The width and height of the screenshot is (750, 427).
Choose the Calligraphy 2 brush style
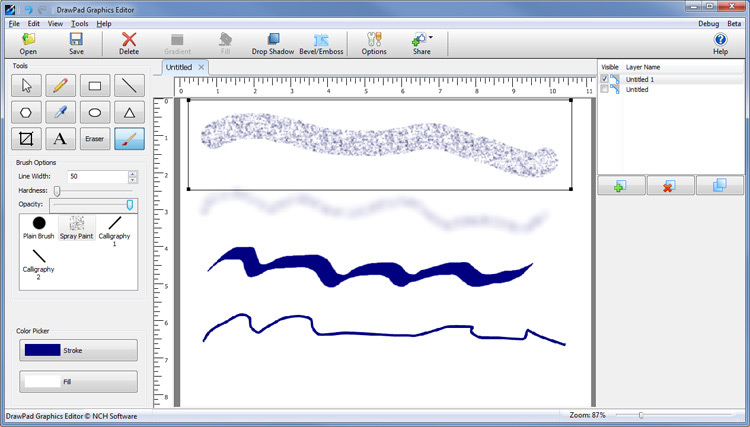click(38, 264)
